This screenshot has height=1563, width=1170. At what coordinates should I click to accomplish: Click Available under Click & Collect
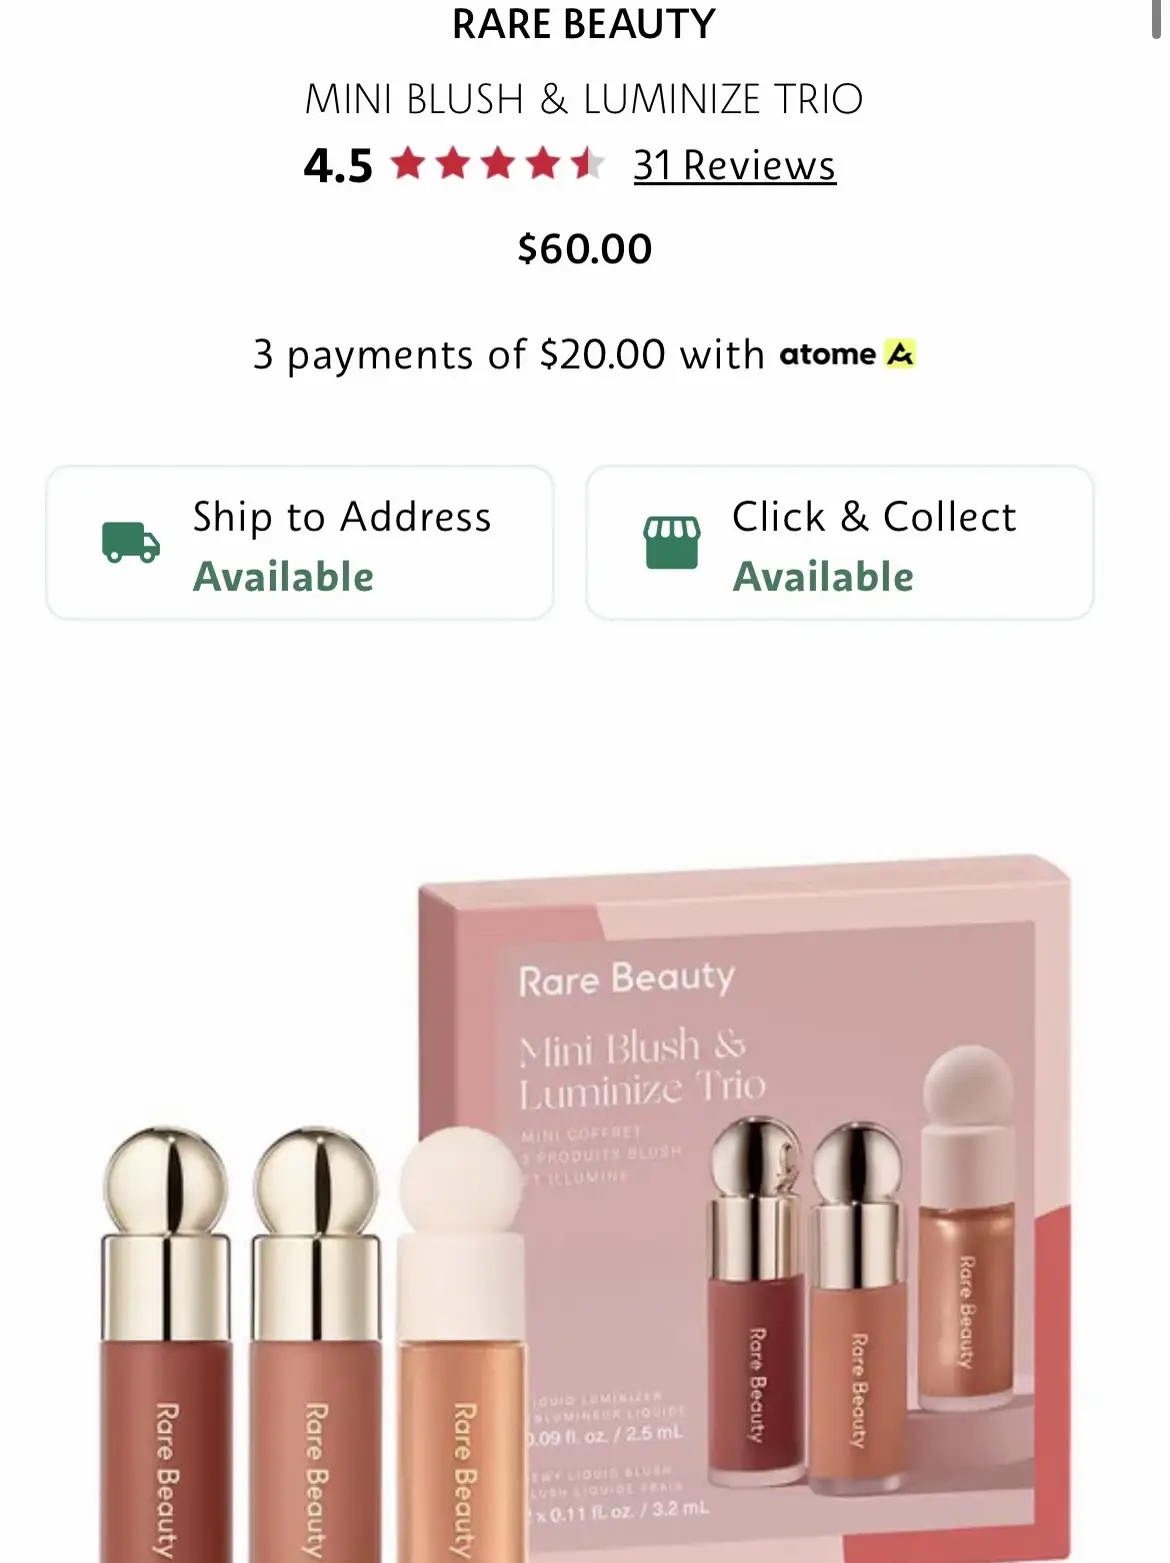pyautogui.click(x=823, y=577)
